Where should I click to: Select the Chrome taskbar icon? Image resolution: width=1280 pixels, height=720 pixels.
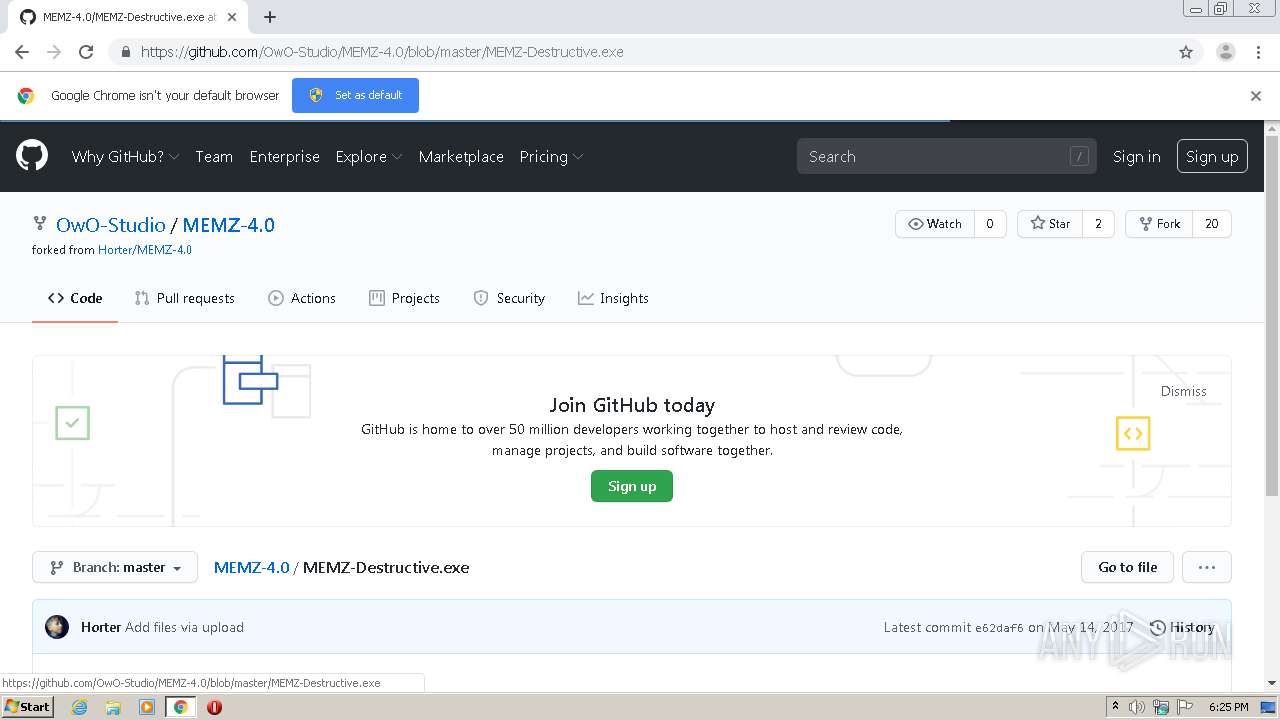tap(181, 707)
